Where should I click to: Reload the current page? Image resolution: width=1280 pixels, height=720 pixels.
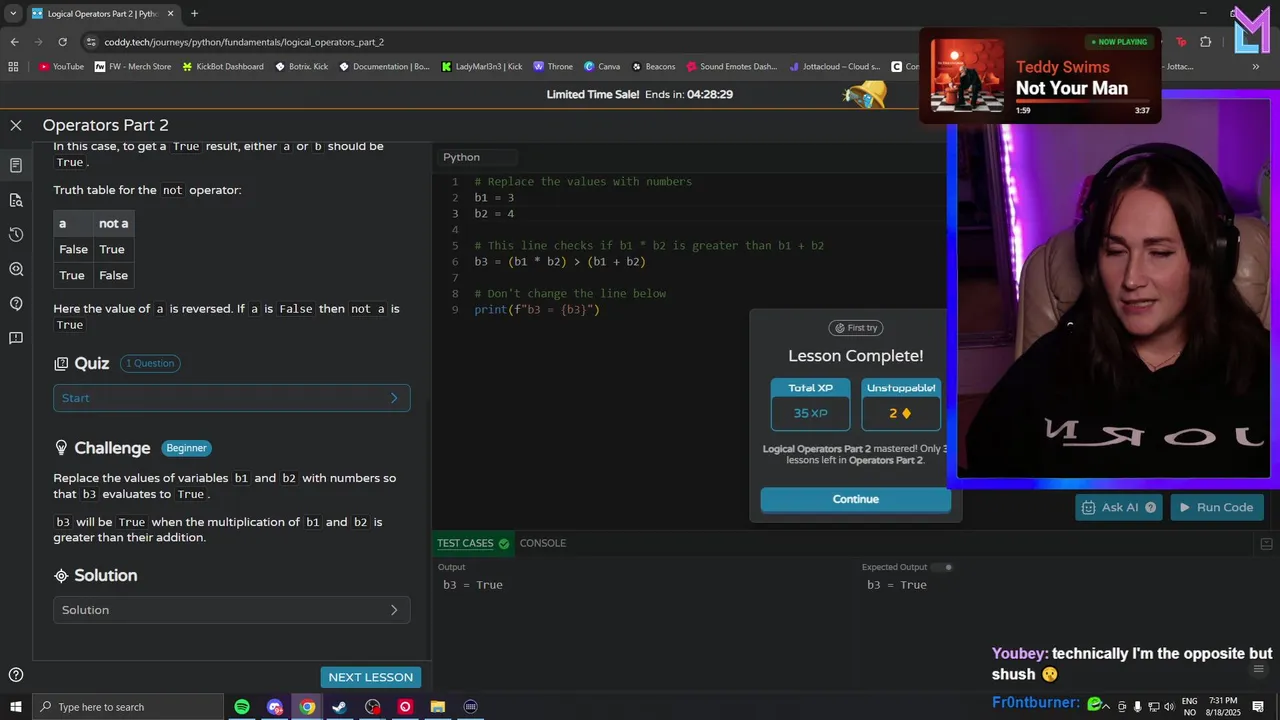pyautogui.click(x=62, y=42)
